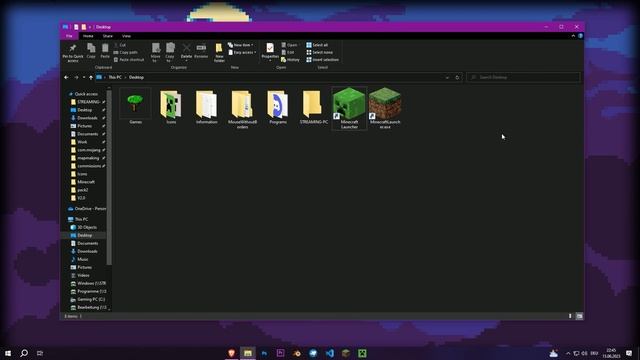The height and width of the screenshot is (360, 640).
Task: Click the Search Desktop input field
Action: pos(523,77)
